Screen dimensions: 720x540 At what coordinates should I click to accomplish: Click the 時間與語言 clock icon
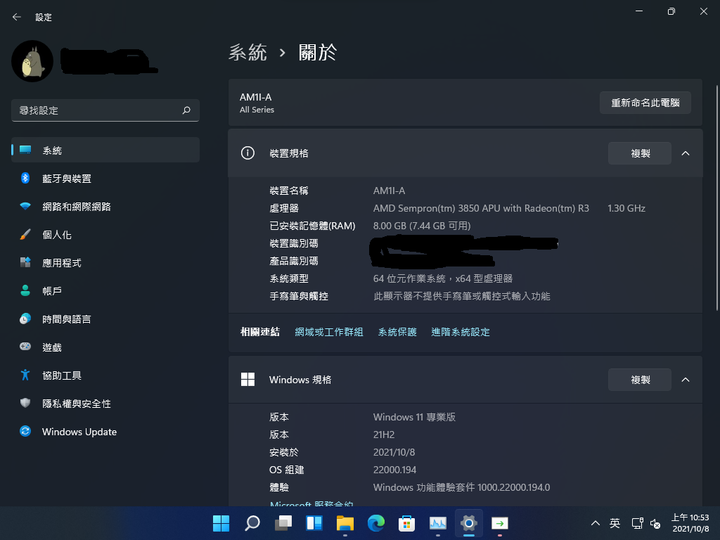[25, 319]
